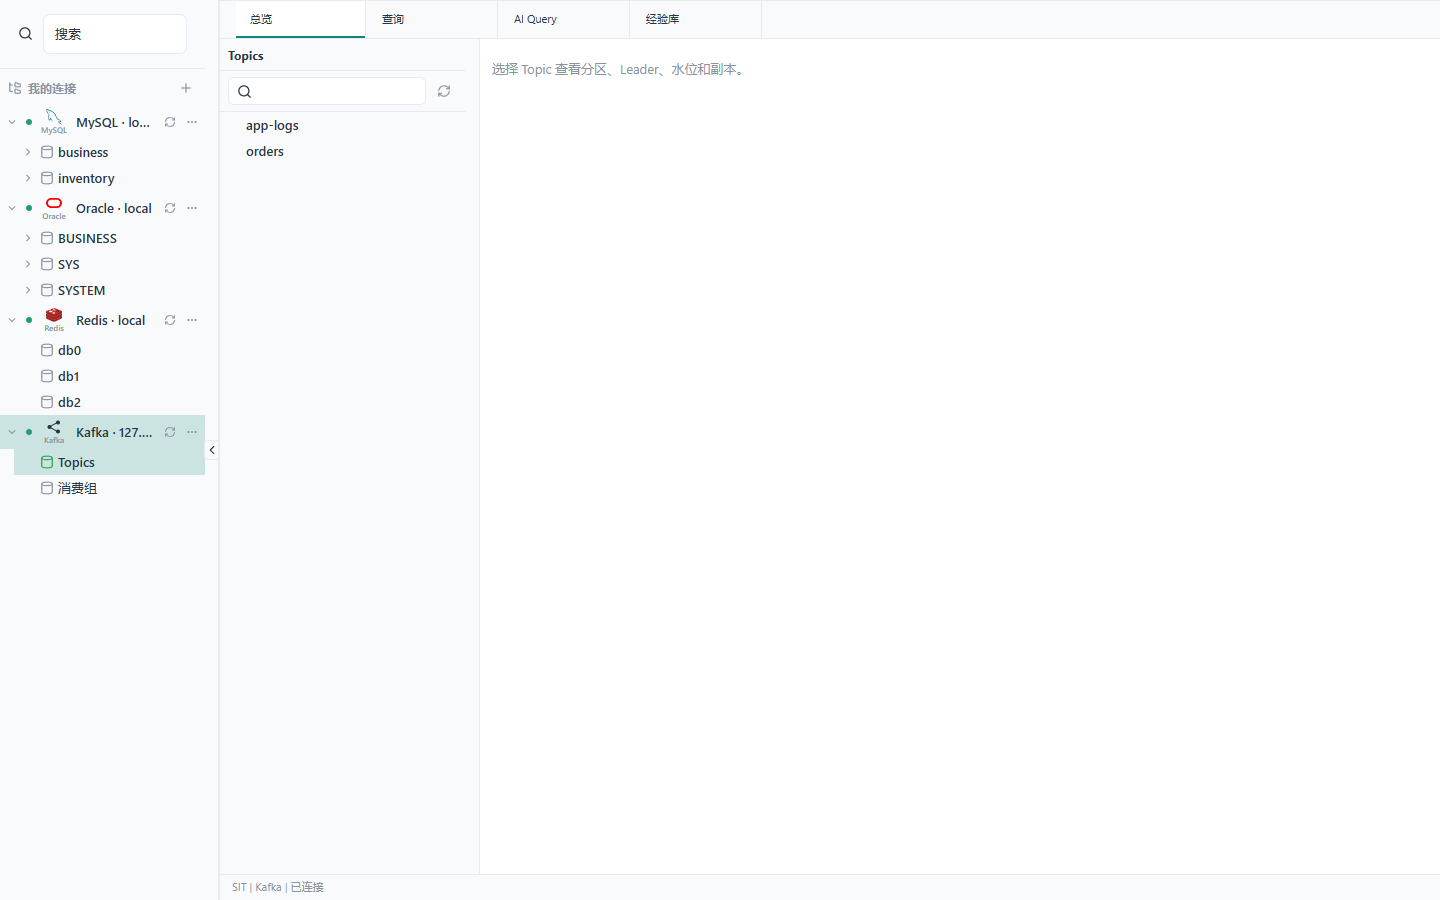Screen dimensions: 1440x900
Task: Expand the inventory database node
Action: [28, 178]
